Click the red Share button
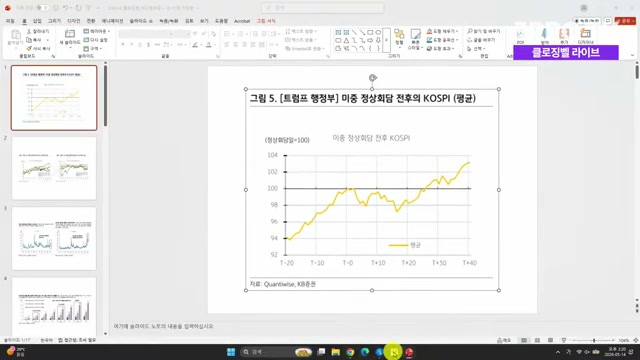Image resolution: width=640 pixels, height=360 pixels. [625, 20]
